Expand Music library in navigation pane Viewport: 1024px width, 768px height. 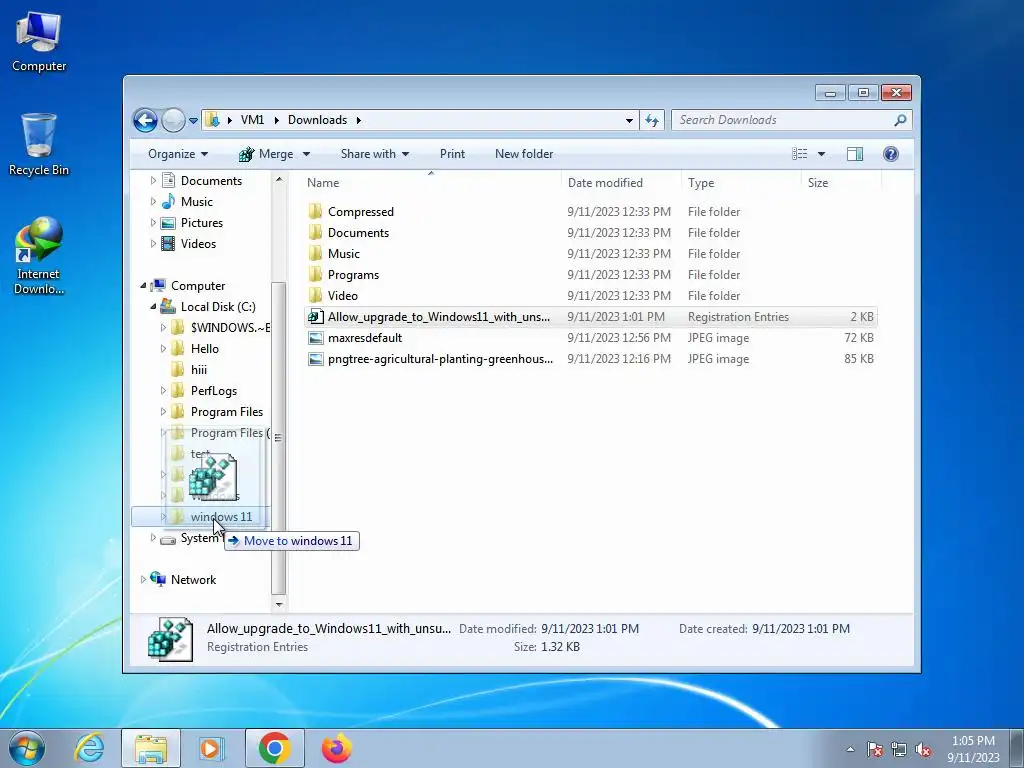click(x=153, y=201)
